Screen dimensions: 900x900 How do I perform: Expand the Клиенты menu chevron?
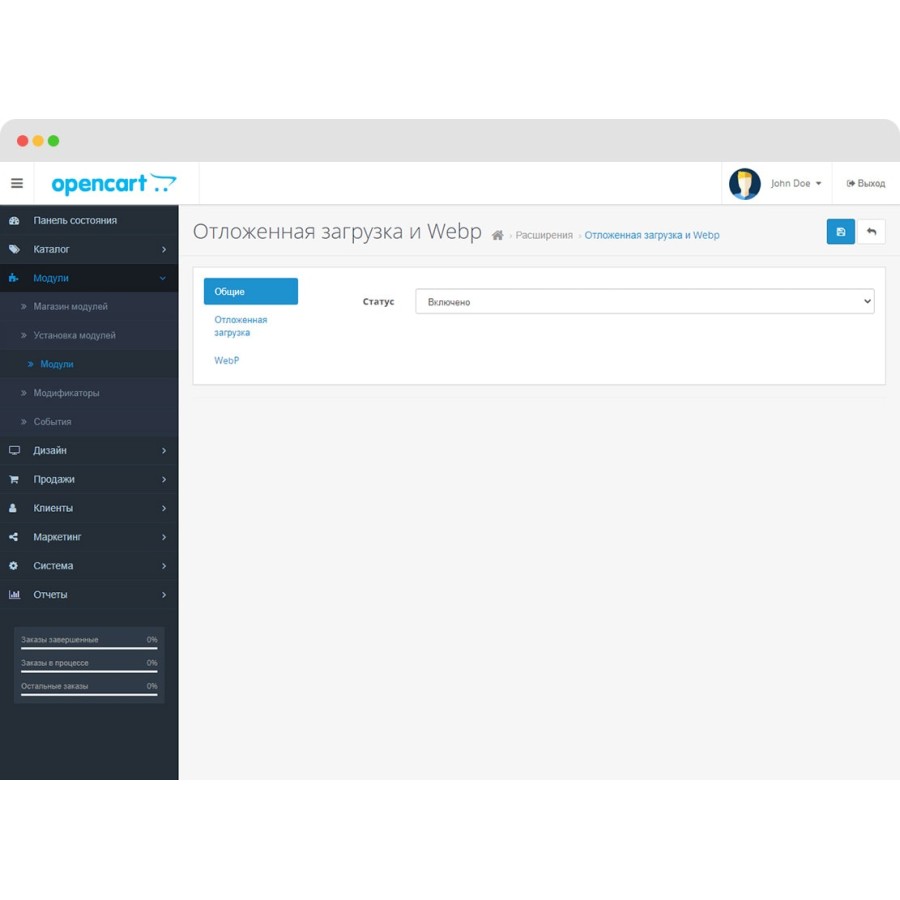[x=164, y=508]
